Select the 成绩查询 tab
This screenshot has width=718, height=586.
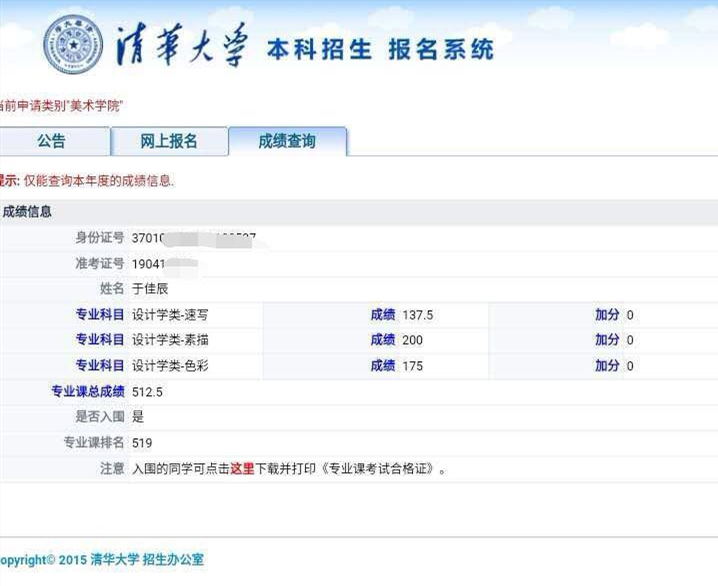click(287, 141)
